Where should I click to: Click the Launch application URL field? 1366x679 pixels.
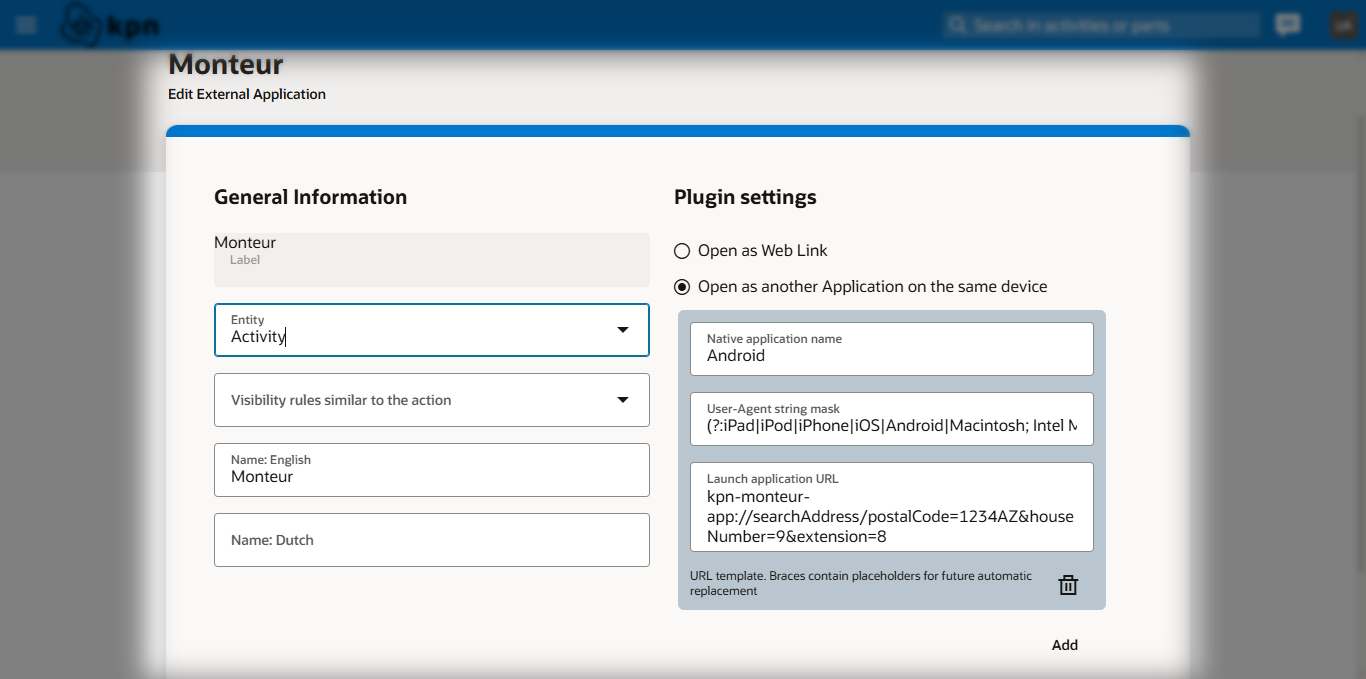coord(892,507)
